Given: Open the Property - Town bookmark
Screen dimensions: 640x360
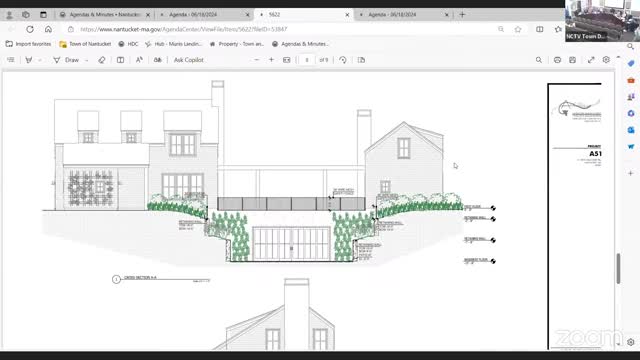Looking at the screenshot, I should (237, 44).
